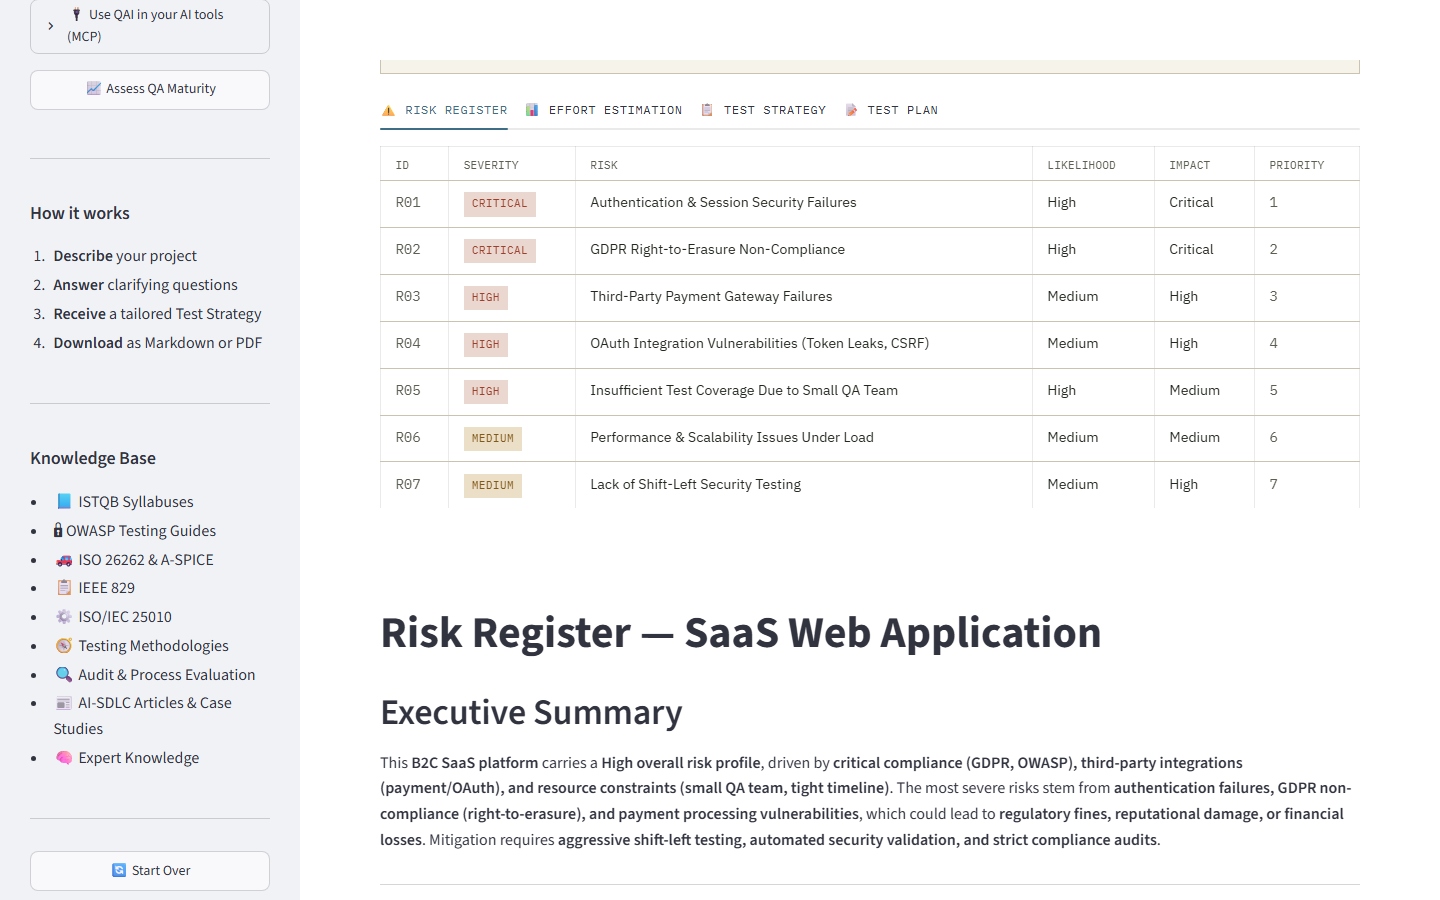
Task: Click the compass icon beside Testing Methodologies
Action: [x=64, y=646]
